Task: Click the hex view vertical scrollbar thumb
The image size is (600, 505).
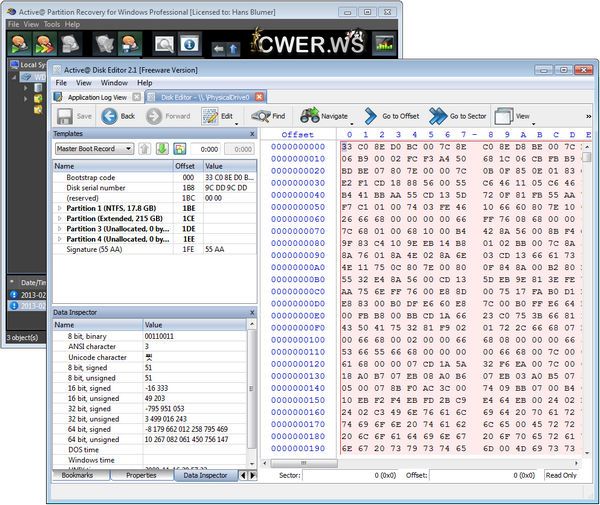Action: (587, 157)
